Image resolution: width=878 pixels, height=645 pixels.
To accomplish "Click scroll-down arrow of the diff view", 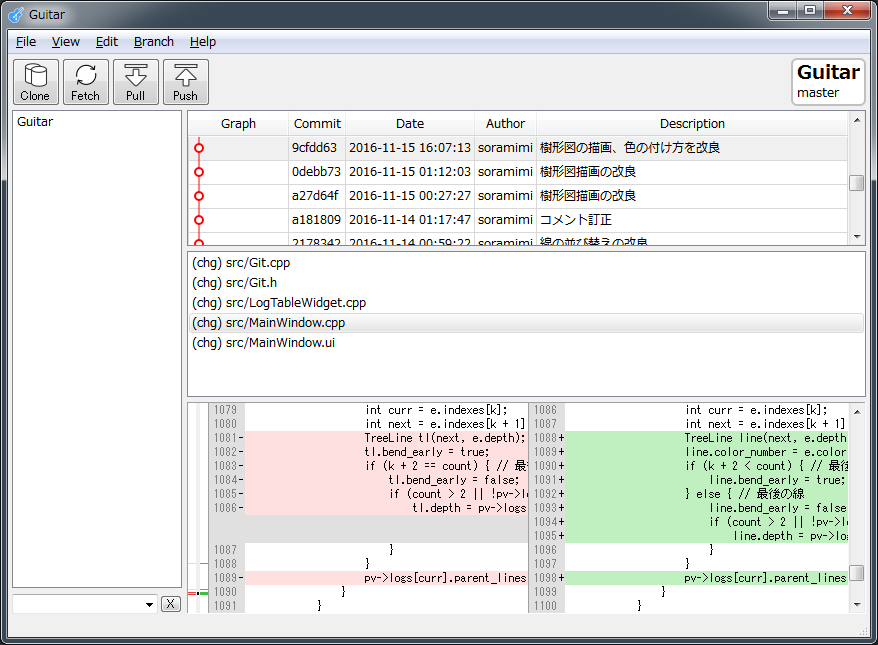I will [857, 605].
